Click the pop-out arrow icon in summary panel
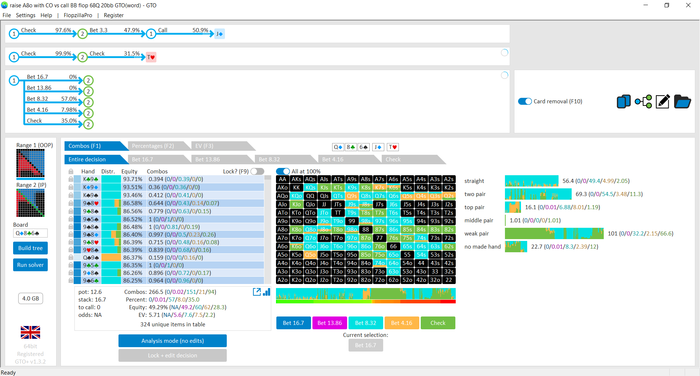 click(257, 292)
